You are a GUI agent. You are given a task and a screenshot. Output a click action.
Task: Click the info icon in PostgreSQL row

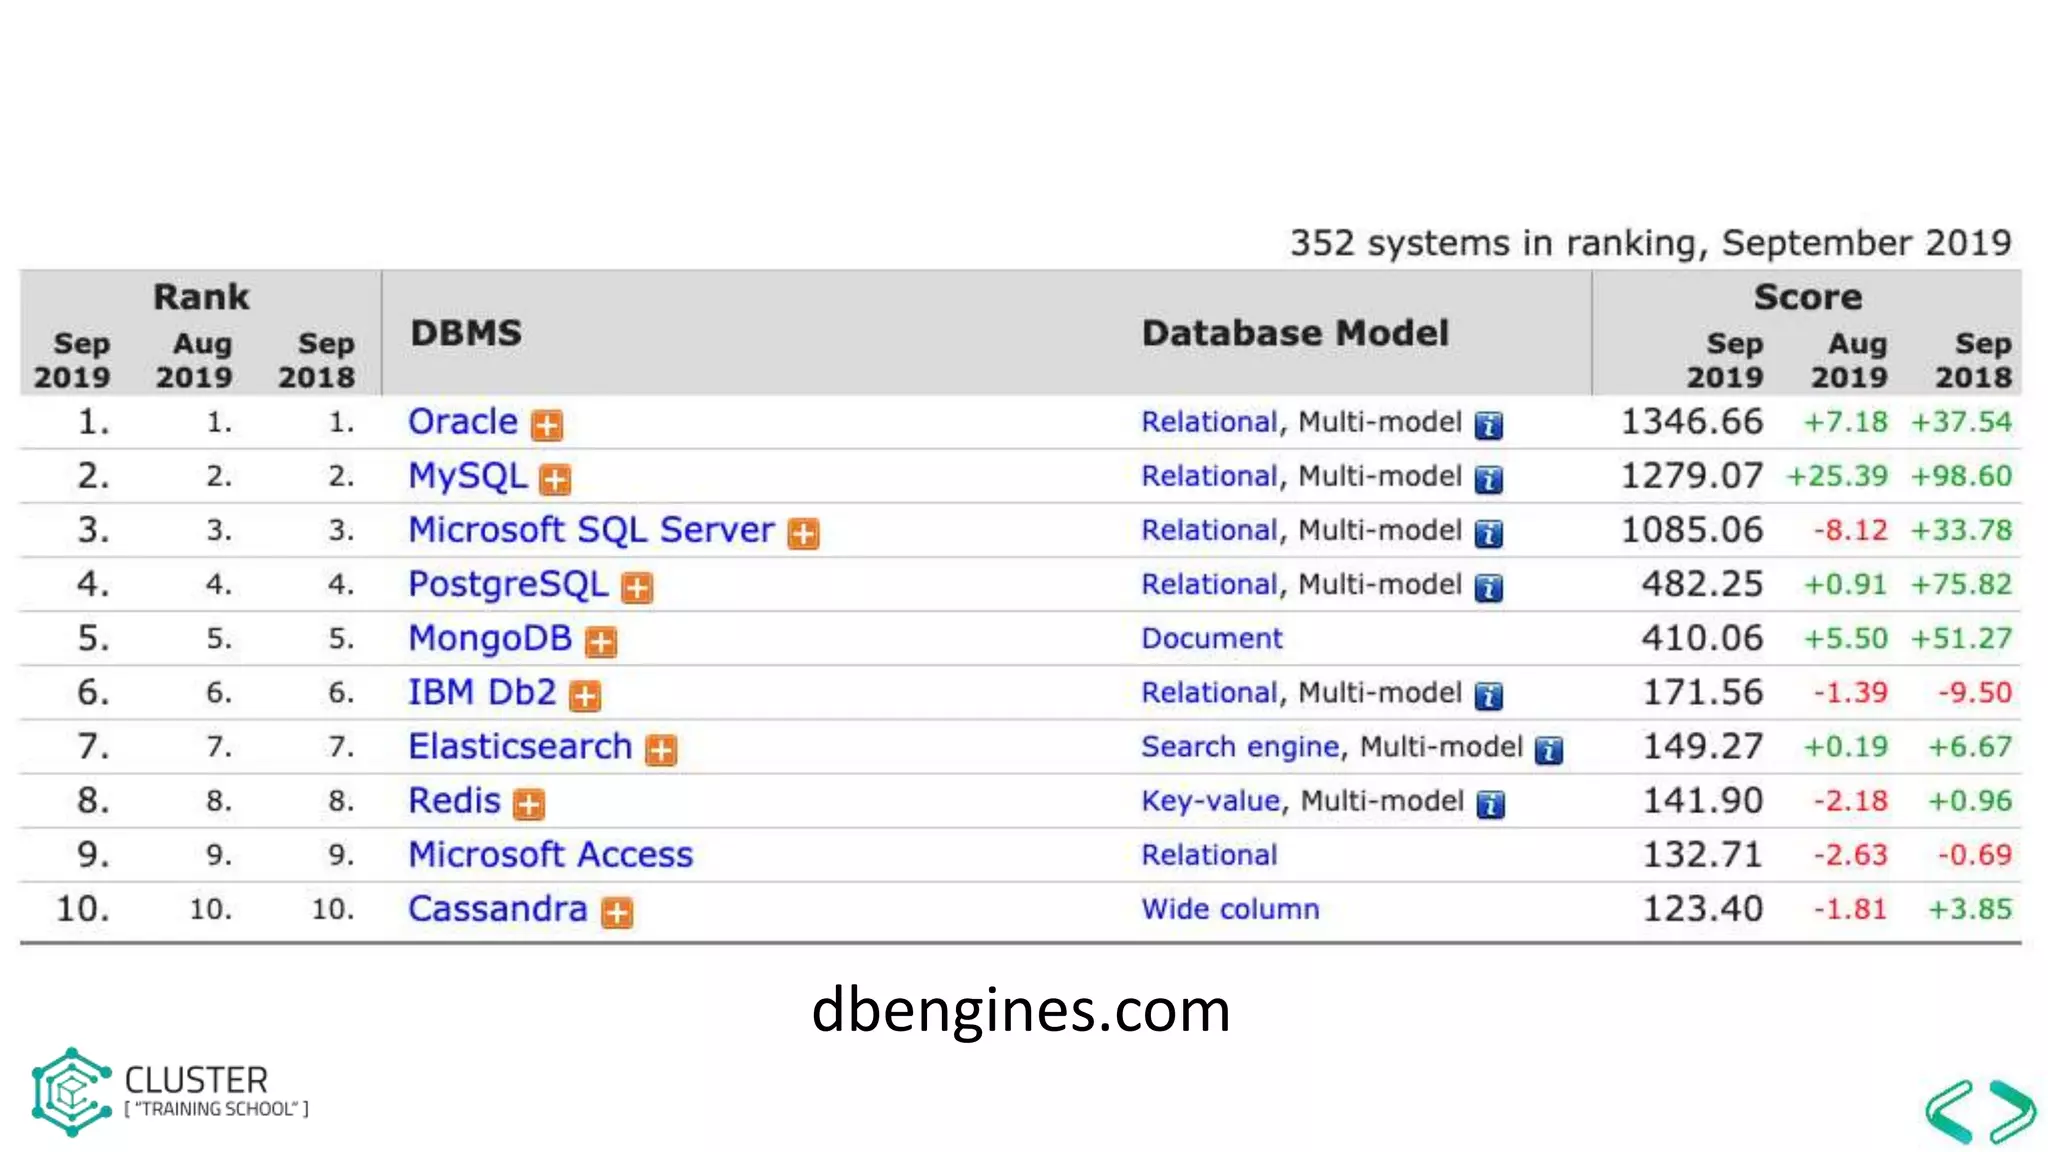point(1489,588)
